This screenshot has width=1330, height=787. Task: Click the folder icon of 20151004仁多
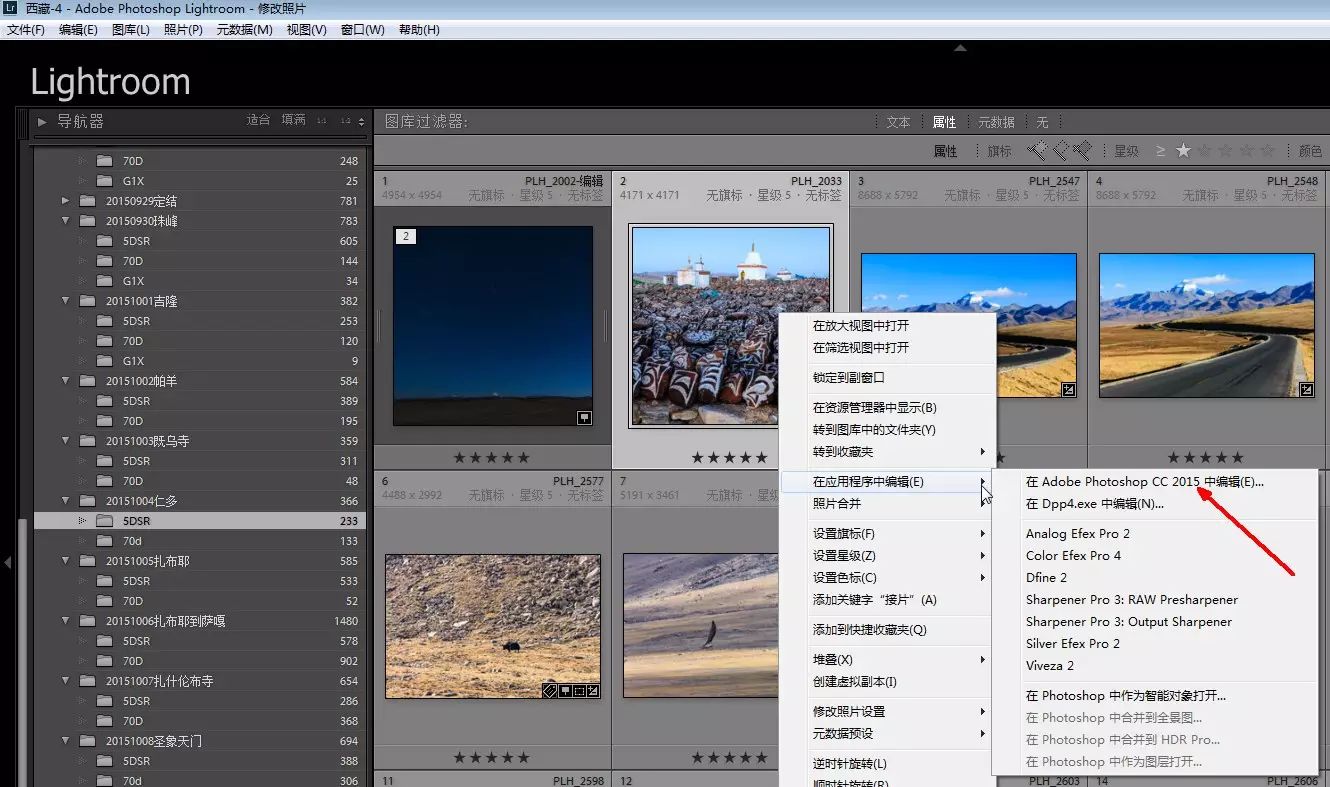88,501
